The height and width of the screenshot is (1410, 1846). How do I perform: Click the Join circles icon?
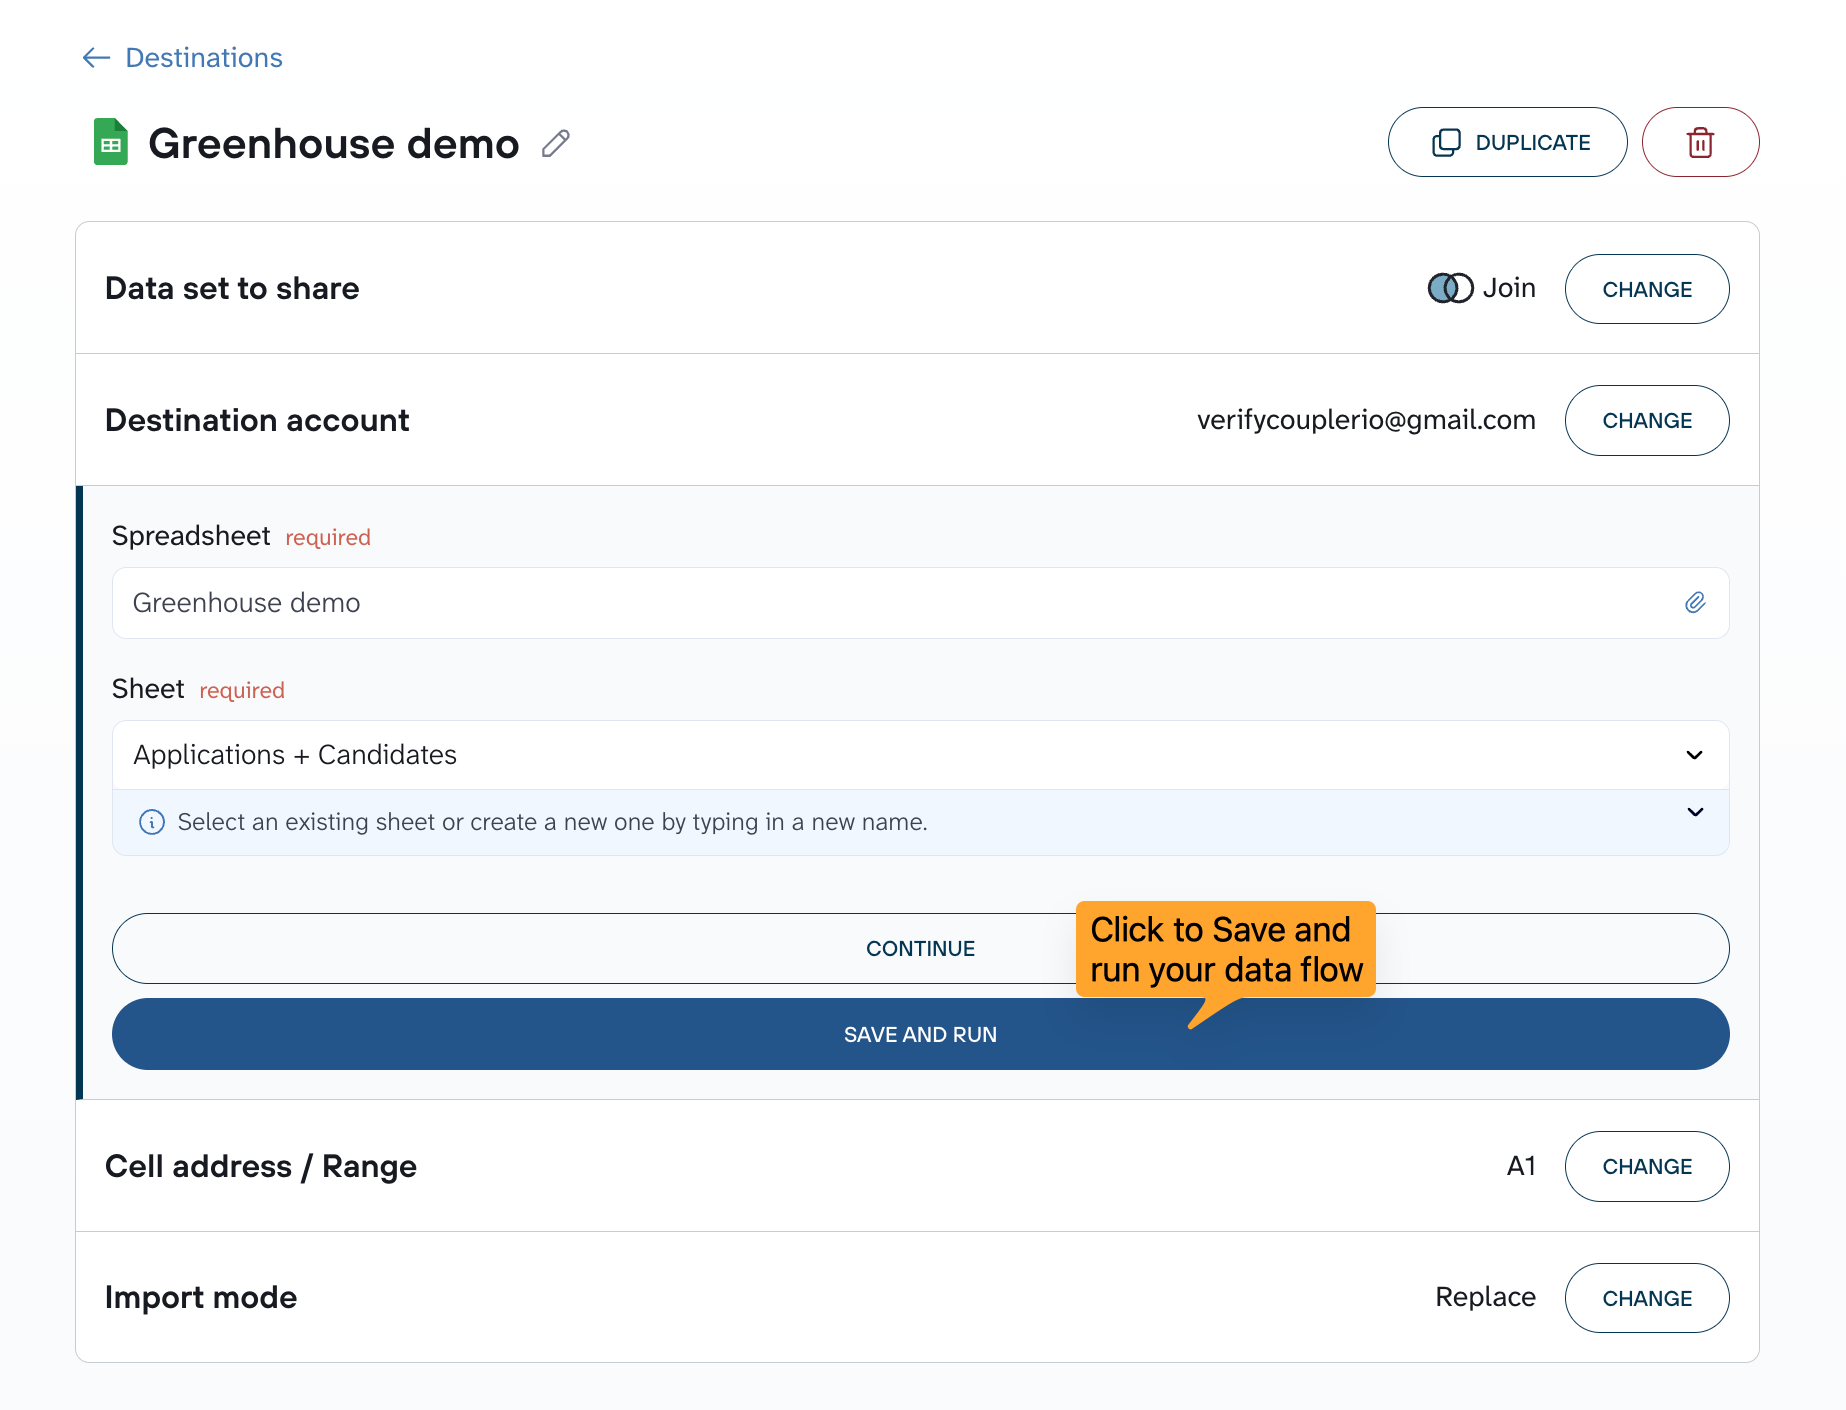1450,288
